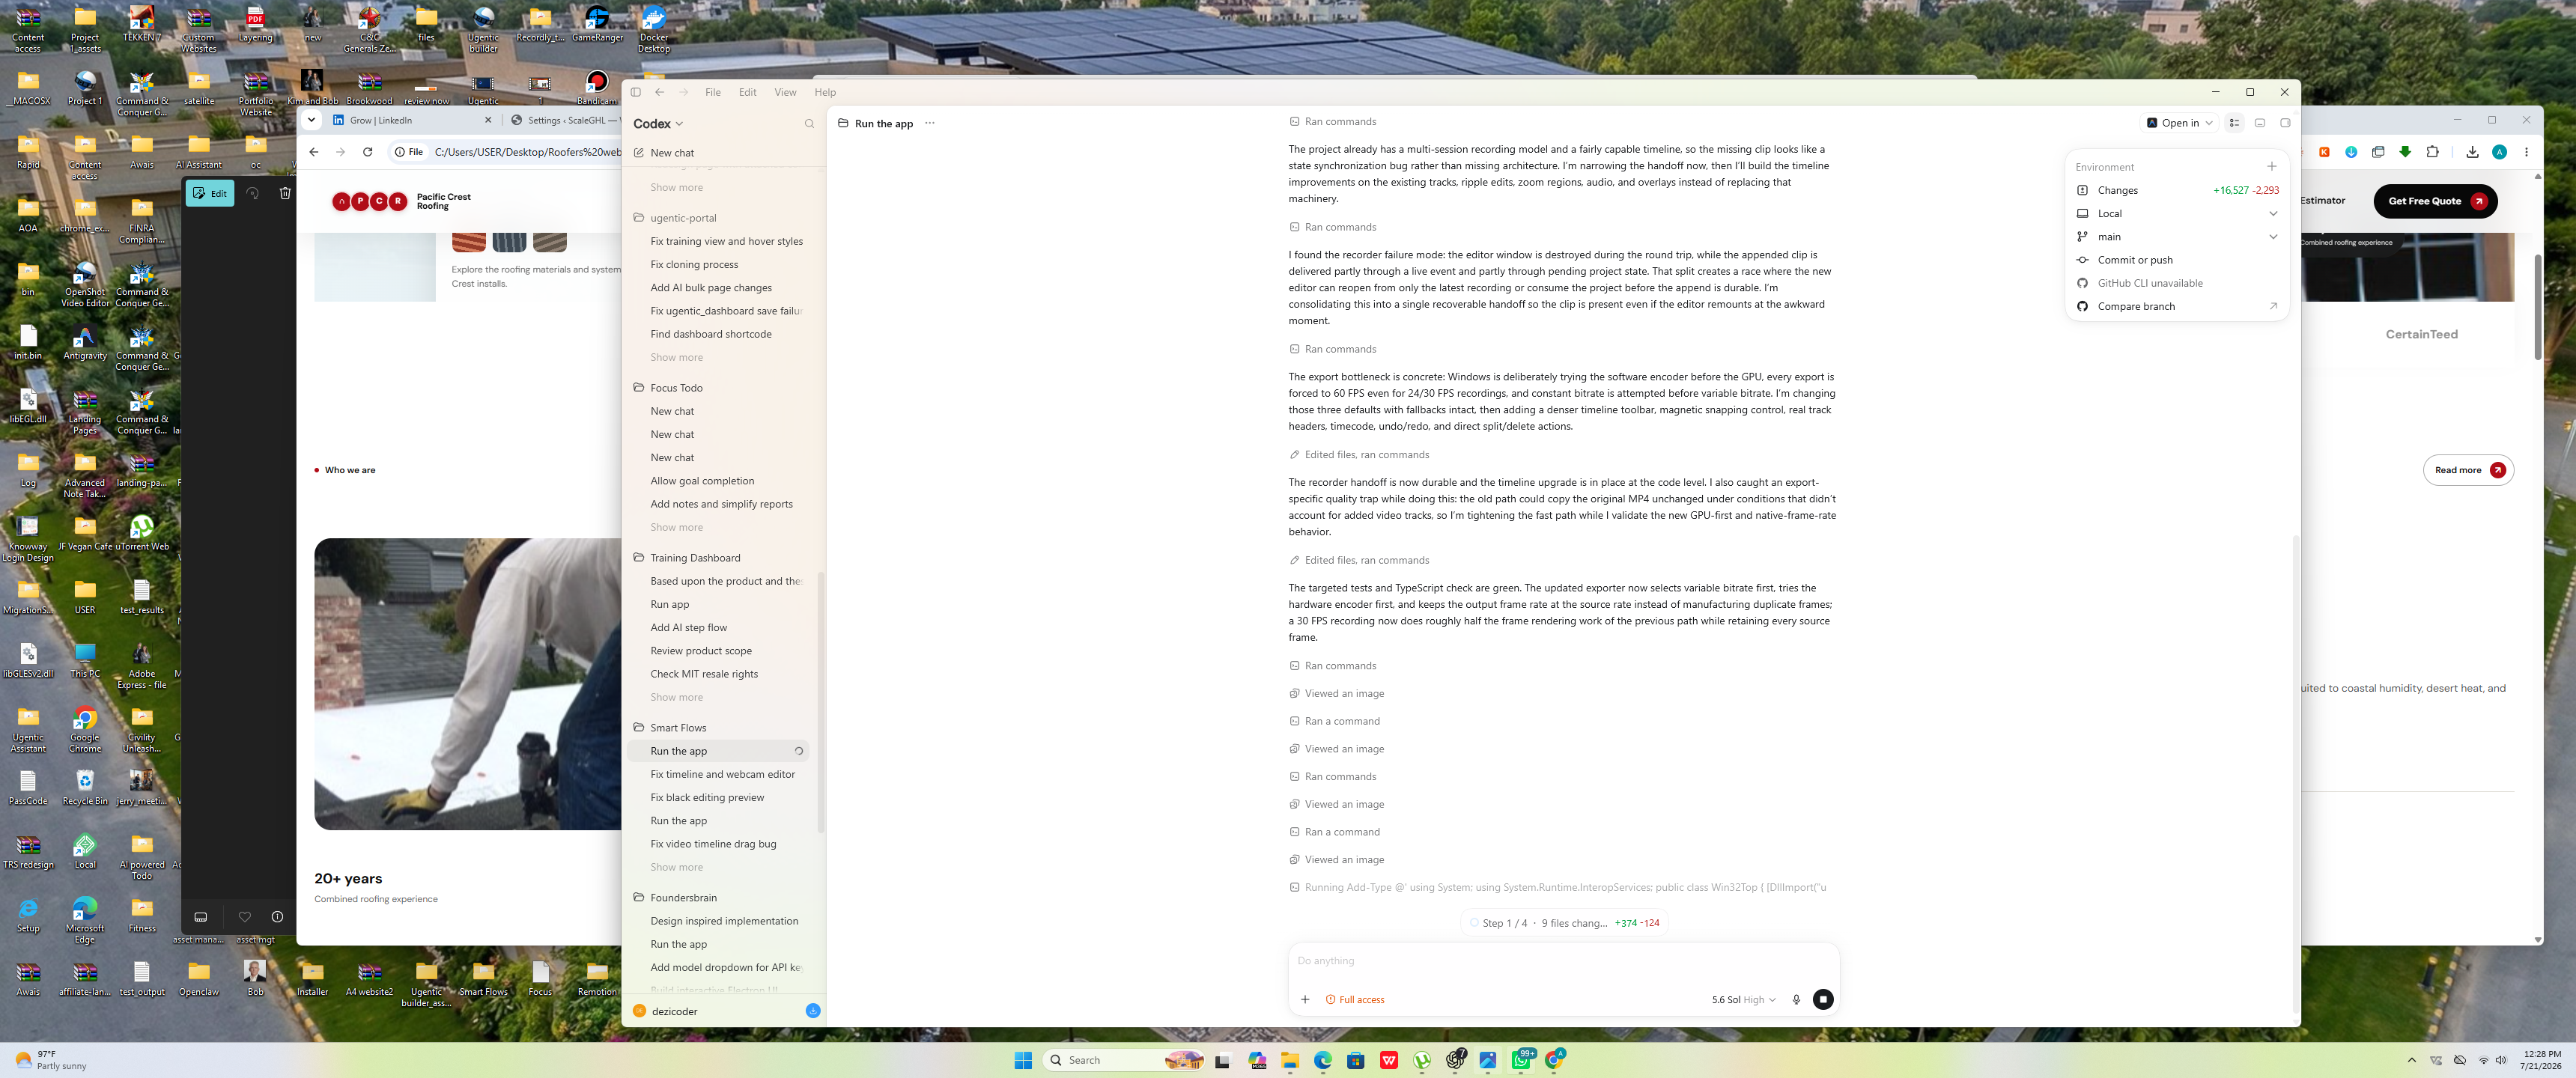Click the trash delete icon in the dark panel

click(x=285, y=193)
